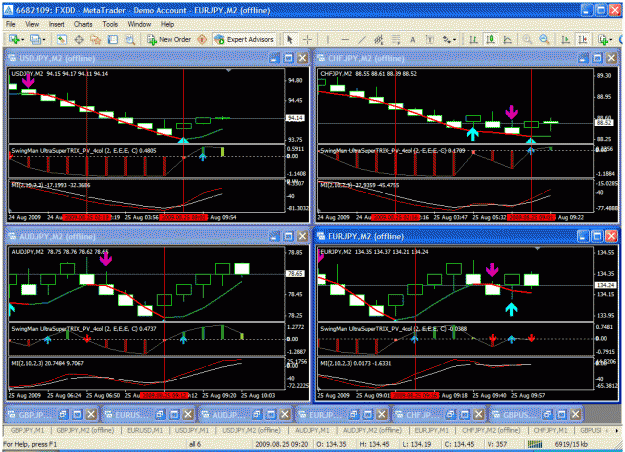Expand the Indicators dropdown arrow
The height and width of the screenshot is (452, 625).
[x=610, y=40]
